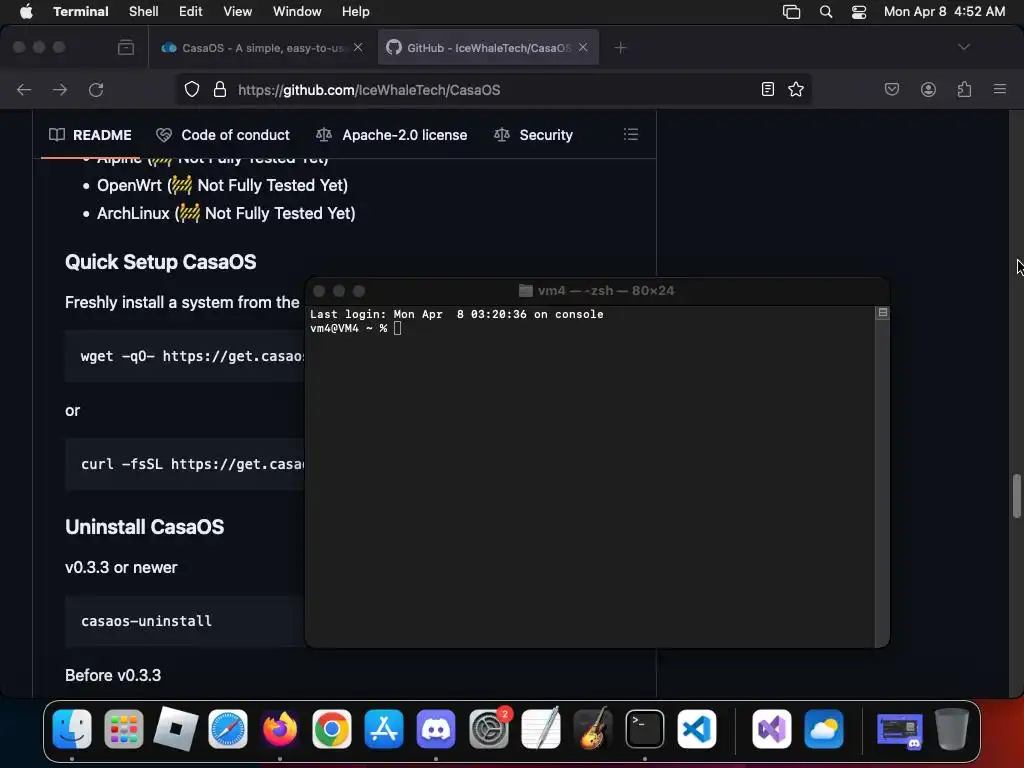Open Google Chrome from the Dock
Viewport: 1024px width, 768px height.
click(x=332, y=729)
